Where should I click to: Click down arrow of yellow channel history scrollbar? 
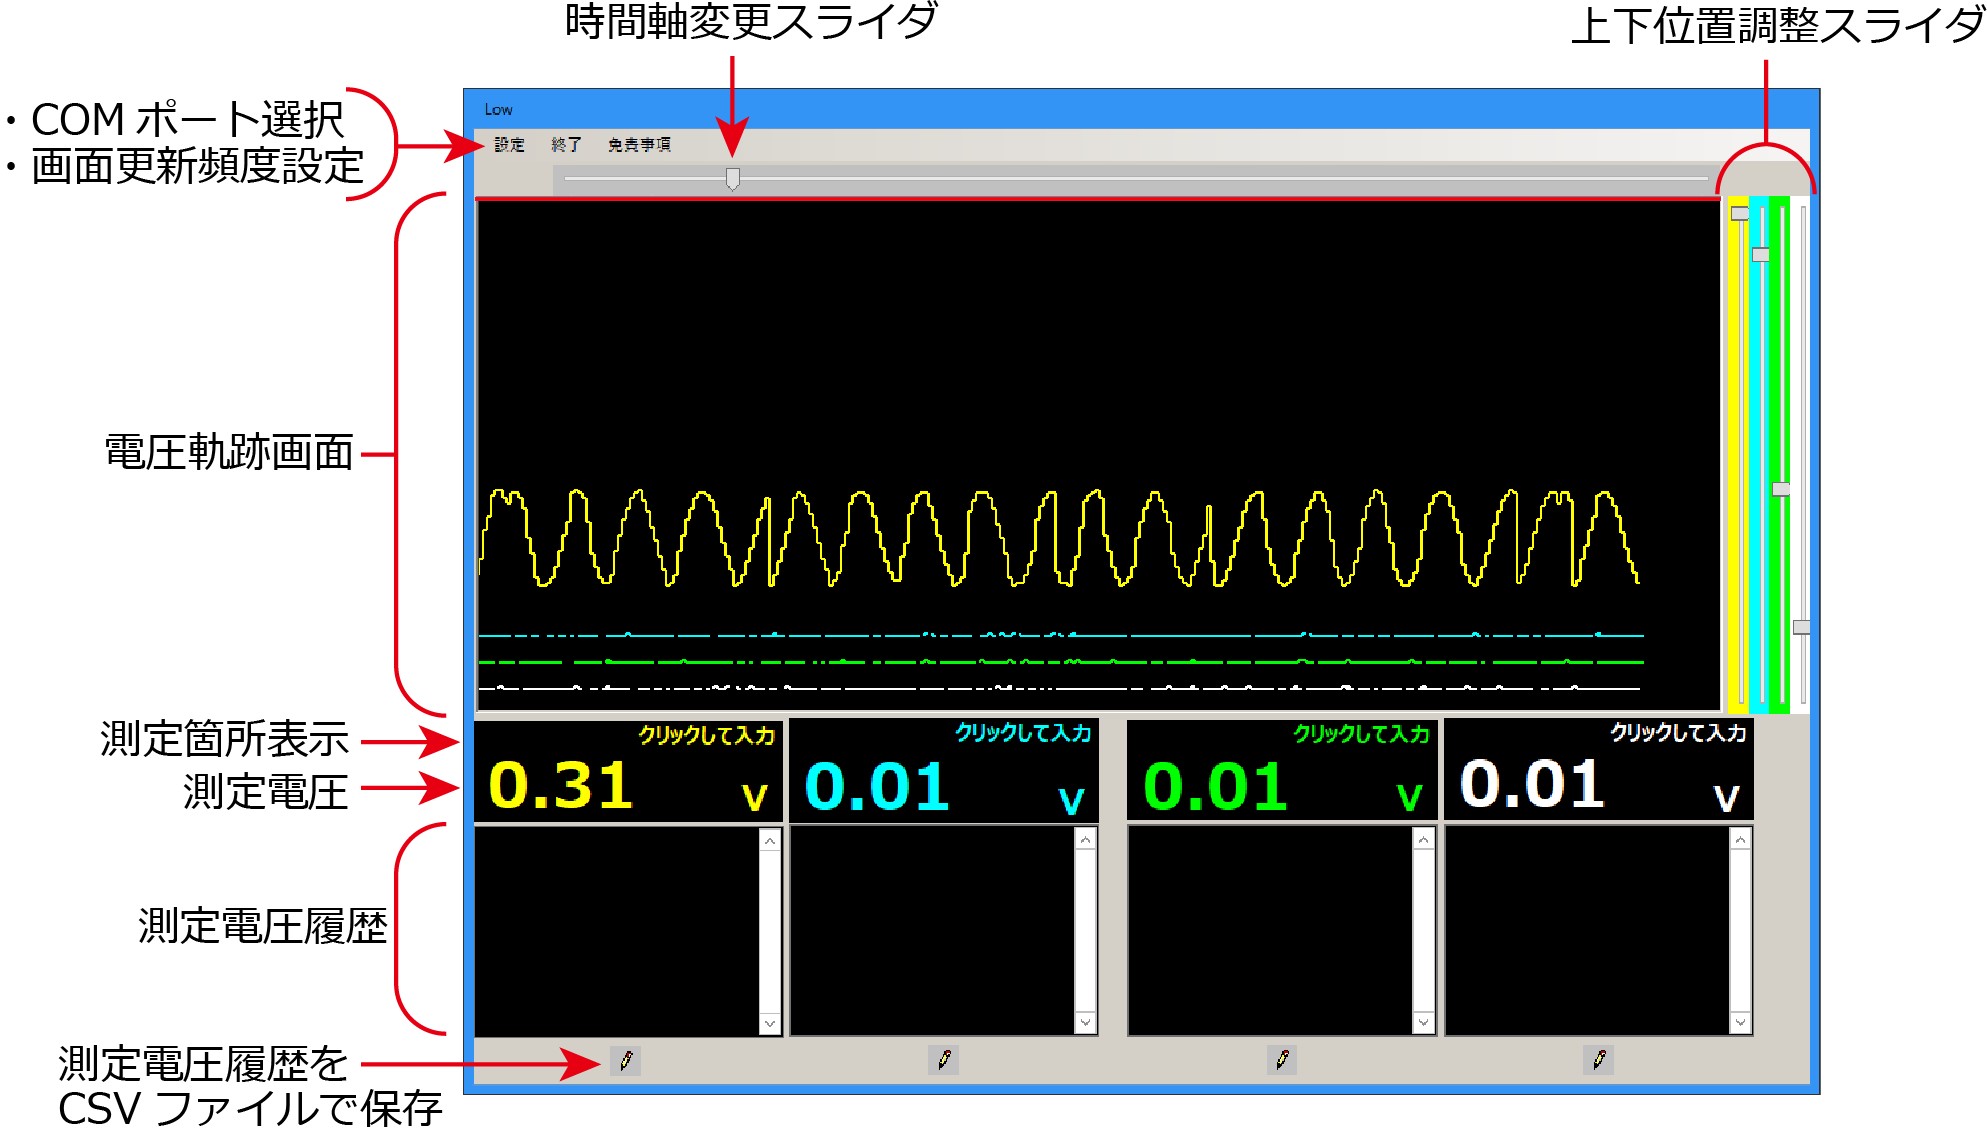tap(769, 1023)
